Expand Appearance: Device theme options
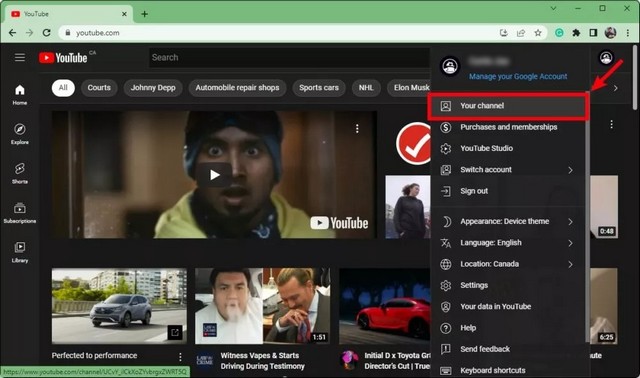The image size is (640, 378). [506, 221]
